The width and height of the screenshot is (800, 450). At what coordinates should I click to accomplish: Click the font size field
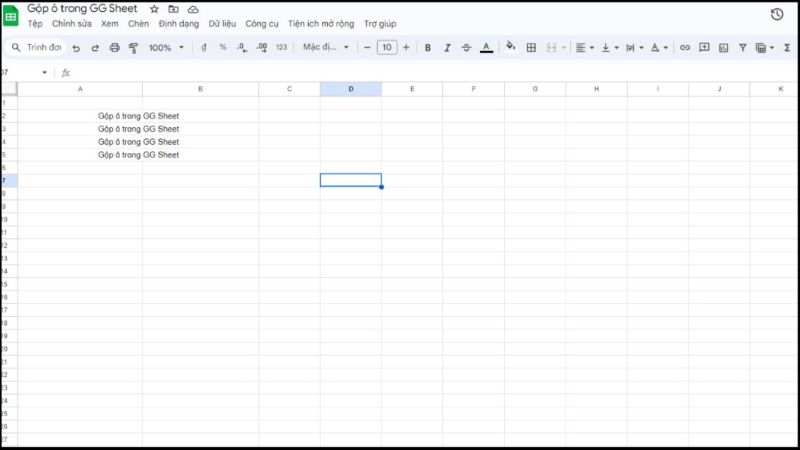click(387, 47)
